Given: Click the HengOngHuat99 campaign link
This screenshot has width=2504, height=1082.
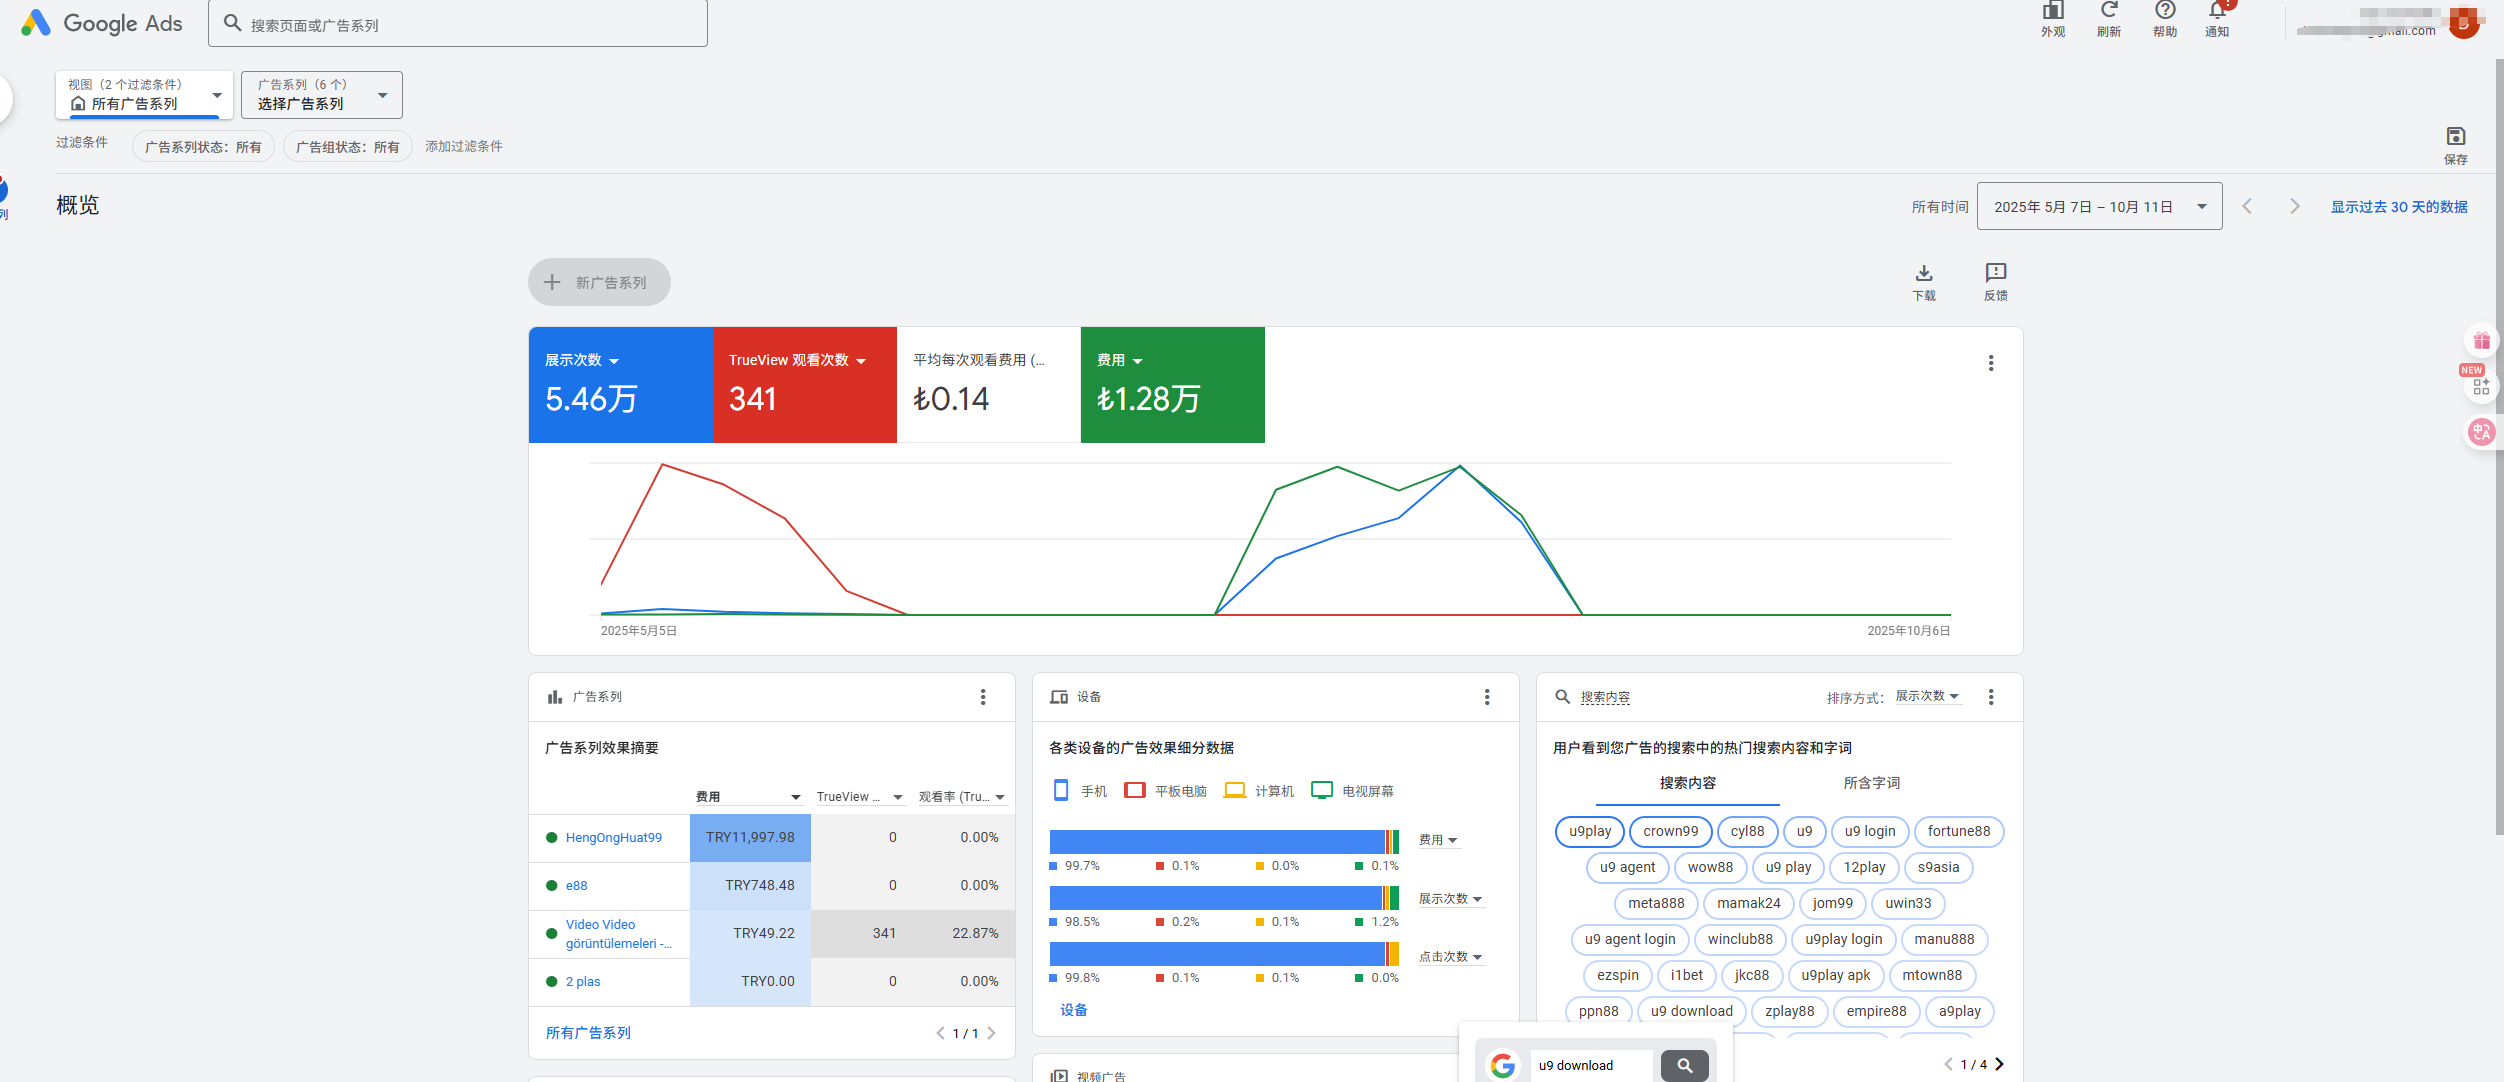Looking at the screenshot, I should tap(613, 838).
